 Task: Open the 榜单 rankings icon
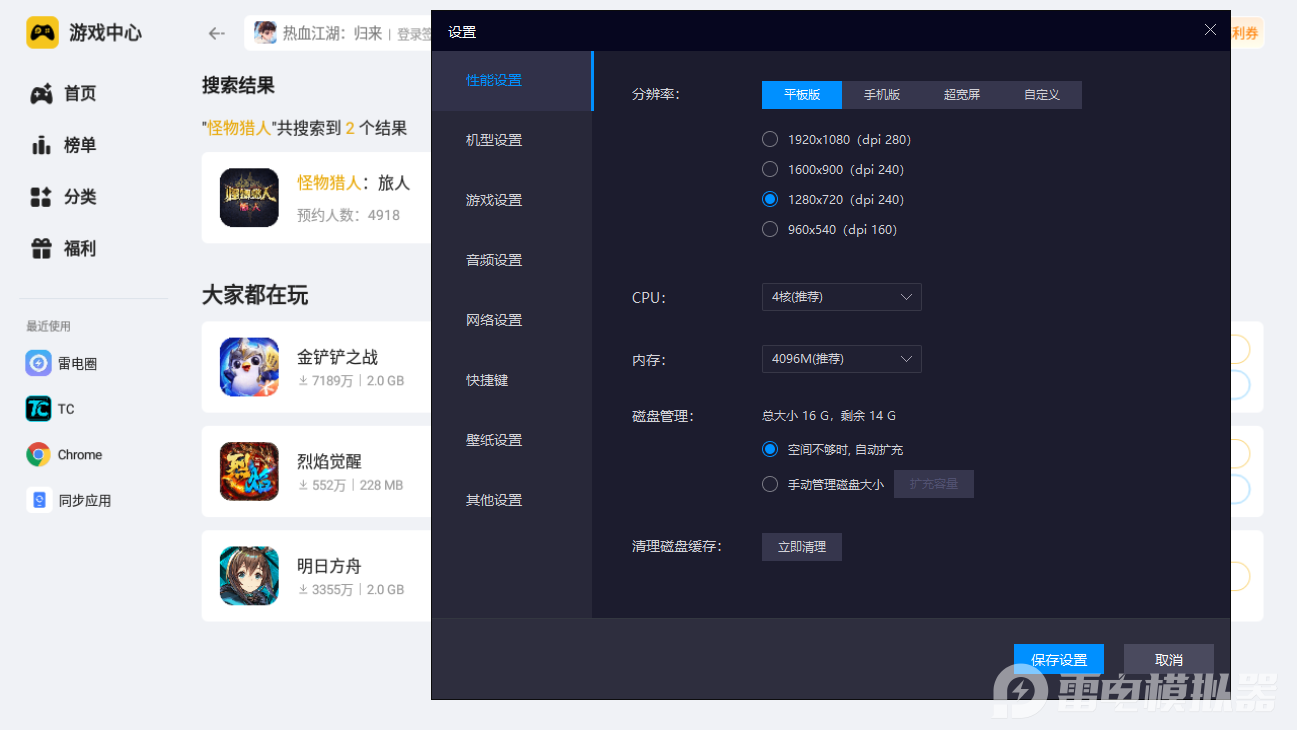pos(41,146)
